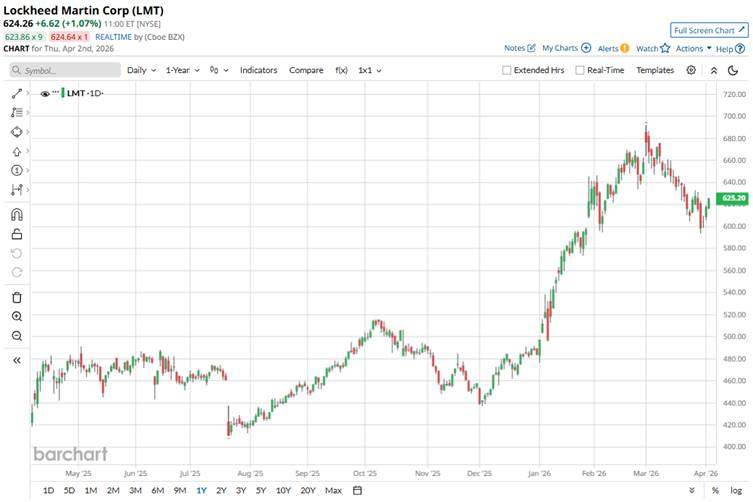Viewport: 753px width, 502px height.
Task: Click the My Charts link
Action: (x=566, y=48)
